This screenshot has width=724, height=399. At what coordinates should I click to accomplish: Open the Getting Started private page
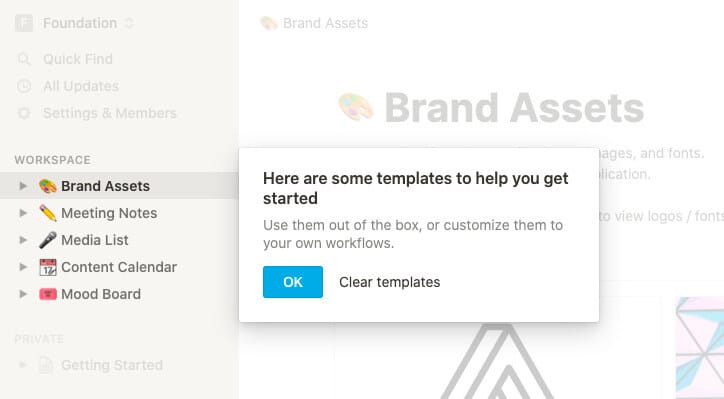(112, 365)
